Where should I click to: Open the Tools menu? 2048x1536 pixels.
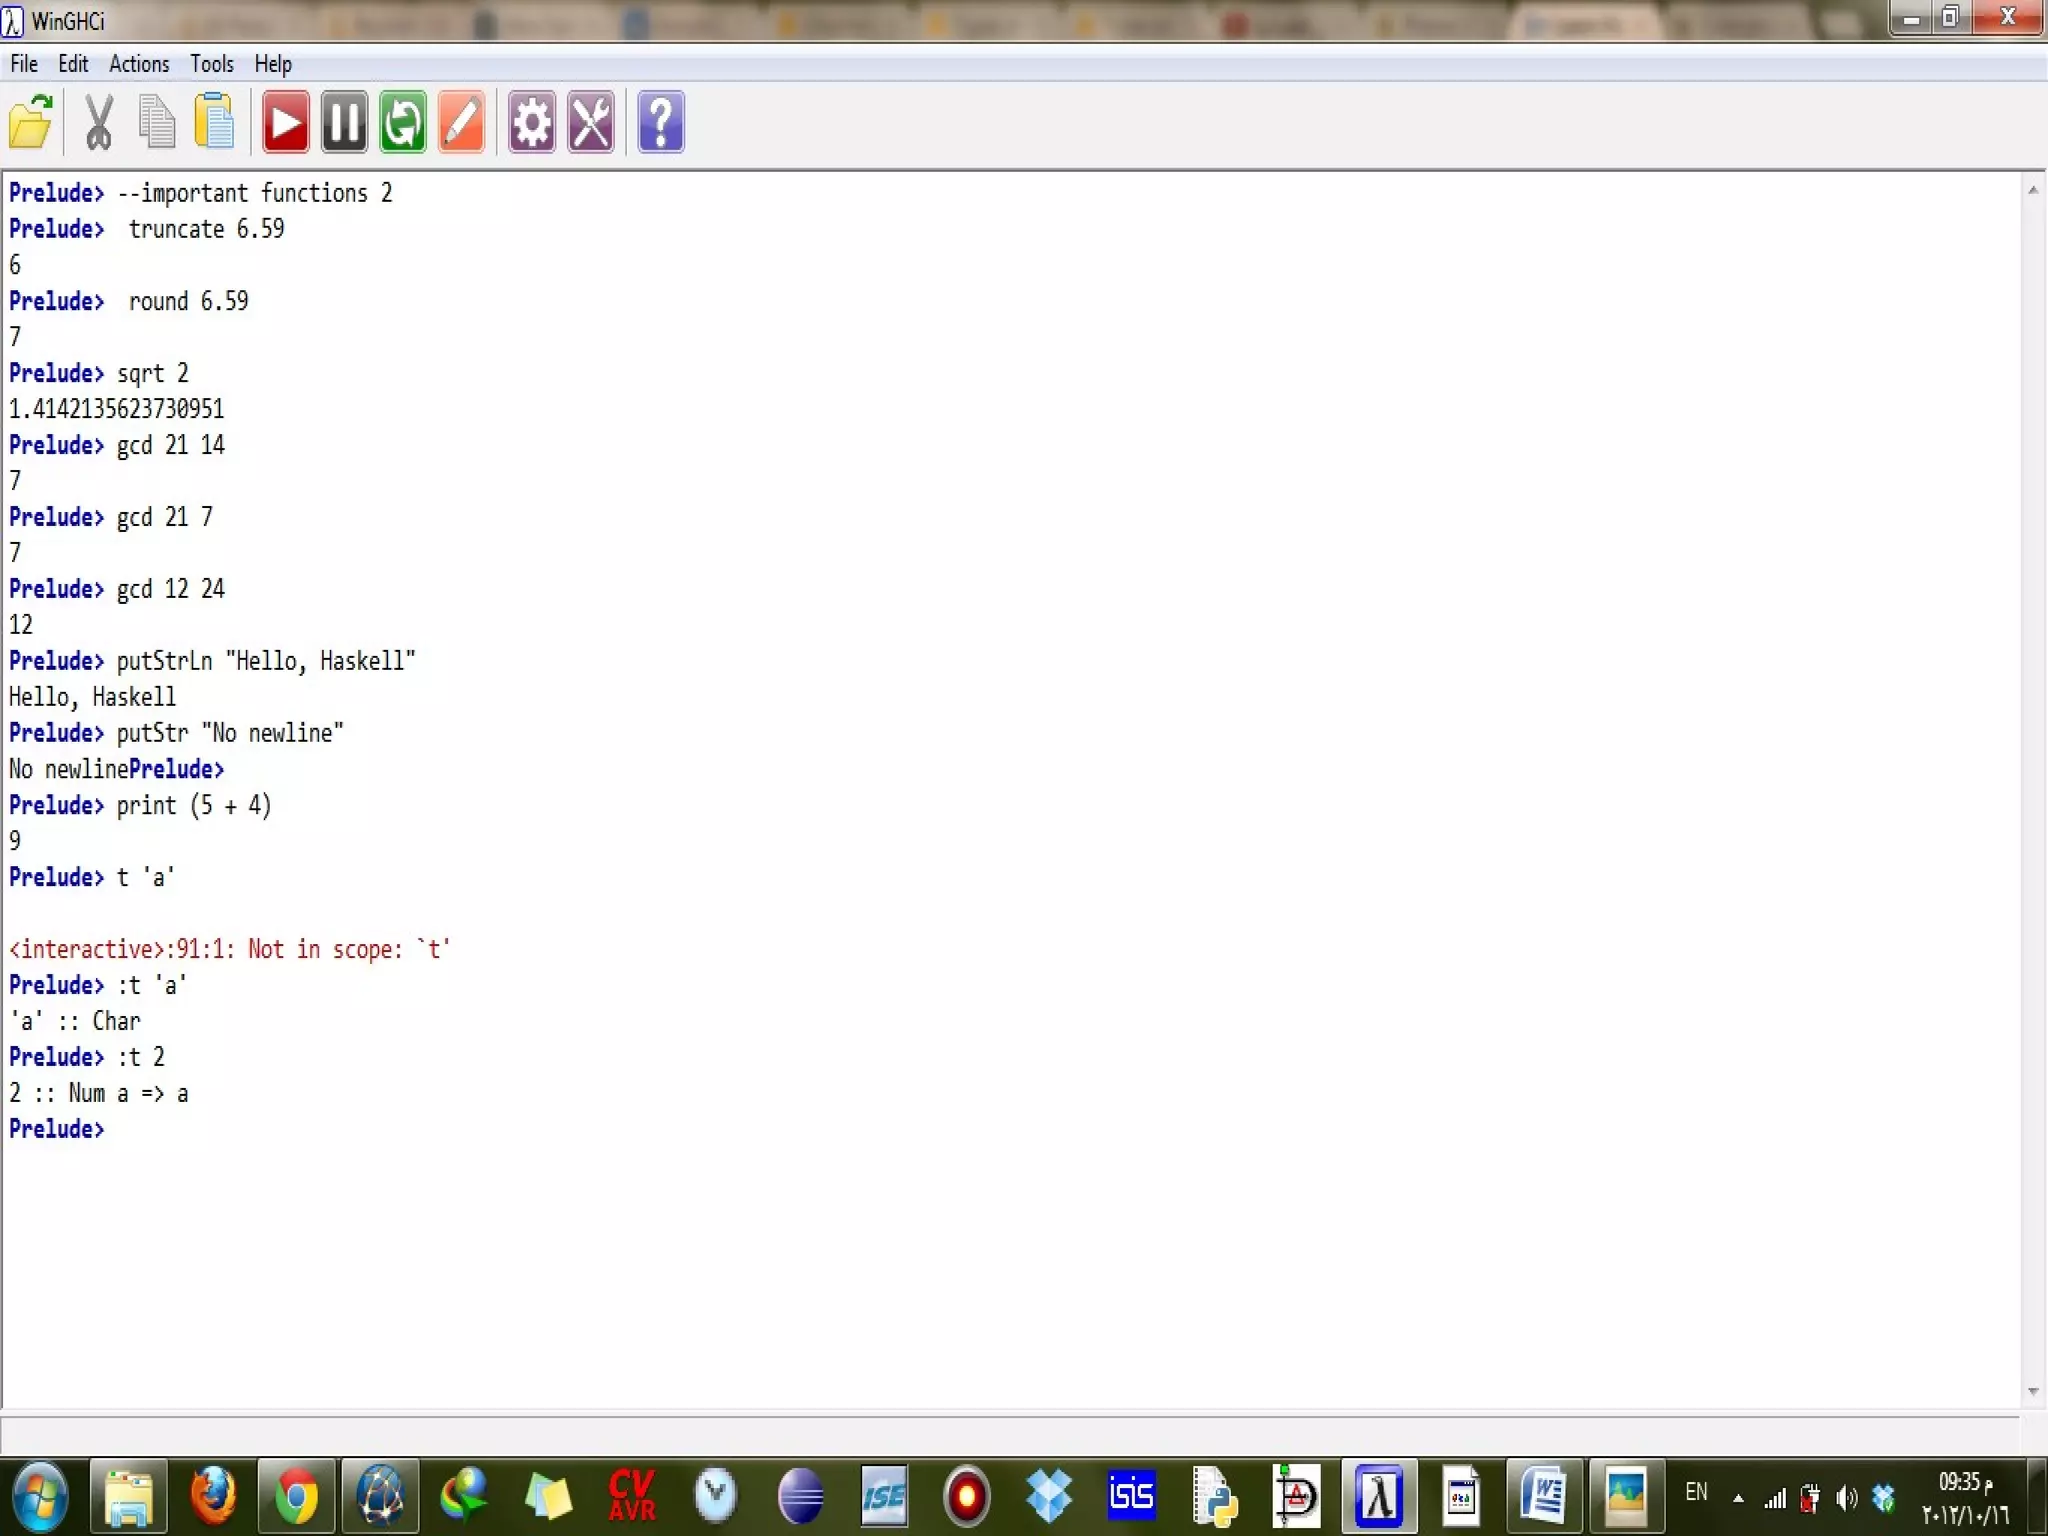[x=212, y=64]
